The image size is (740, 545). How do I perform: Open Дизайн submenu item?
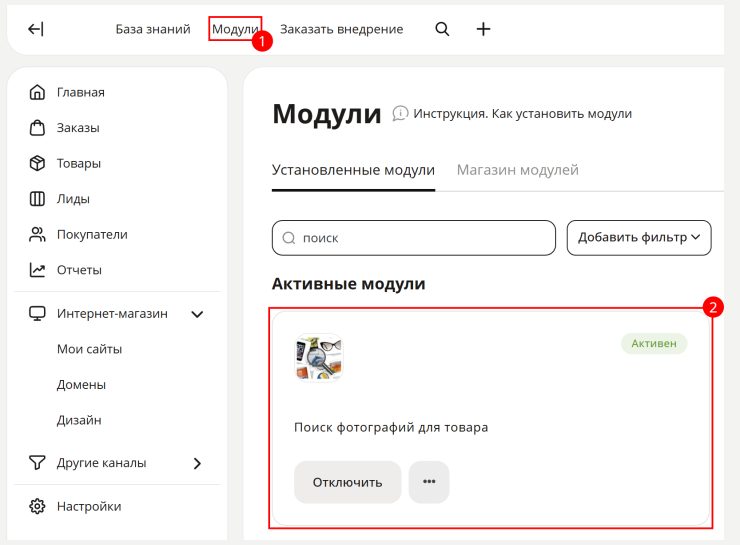coord(79,420)
